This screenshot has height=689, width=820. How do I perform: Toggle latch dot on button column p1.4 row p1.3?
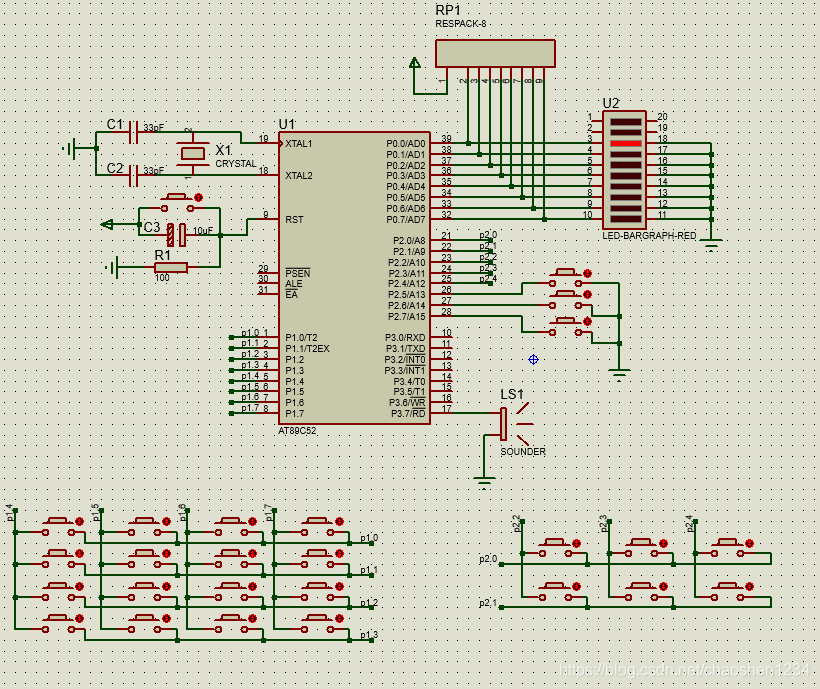(79, 618)
